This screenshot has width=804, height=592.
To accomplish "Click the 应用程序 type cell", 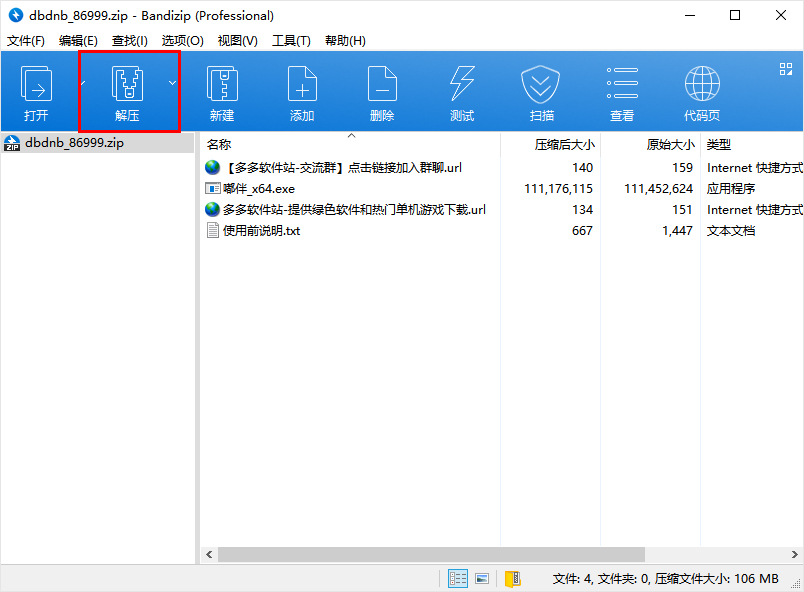I will (x=731, y=189).
